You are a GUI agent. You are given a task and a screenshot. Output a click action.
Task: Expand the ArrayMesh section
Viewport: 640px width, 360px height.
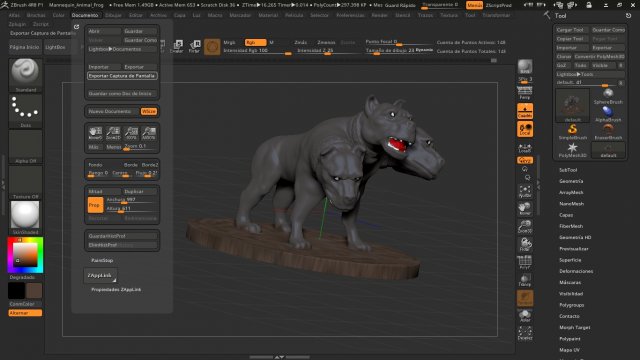[x=571, y=192]
